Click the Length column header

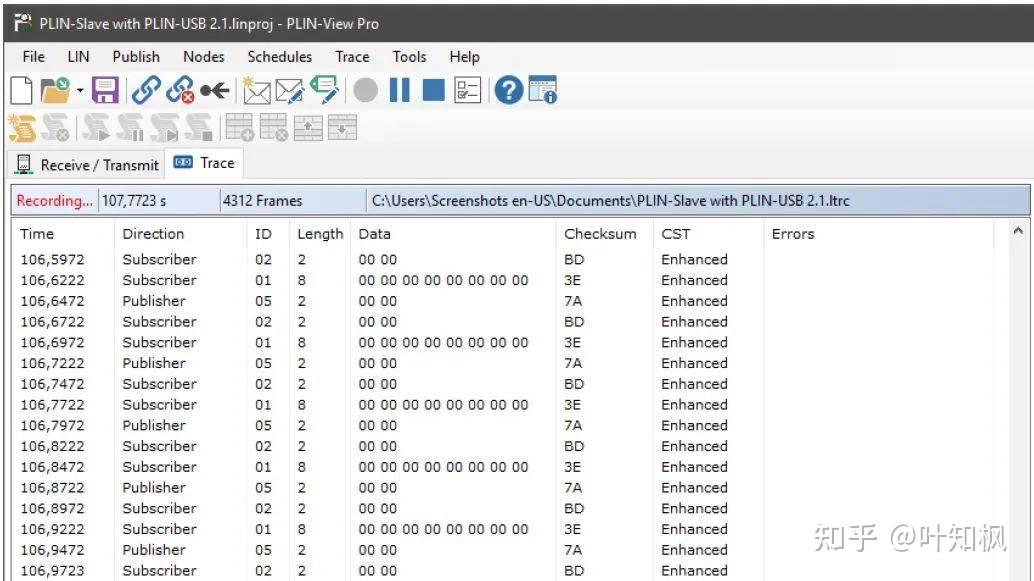pos(320,233)
